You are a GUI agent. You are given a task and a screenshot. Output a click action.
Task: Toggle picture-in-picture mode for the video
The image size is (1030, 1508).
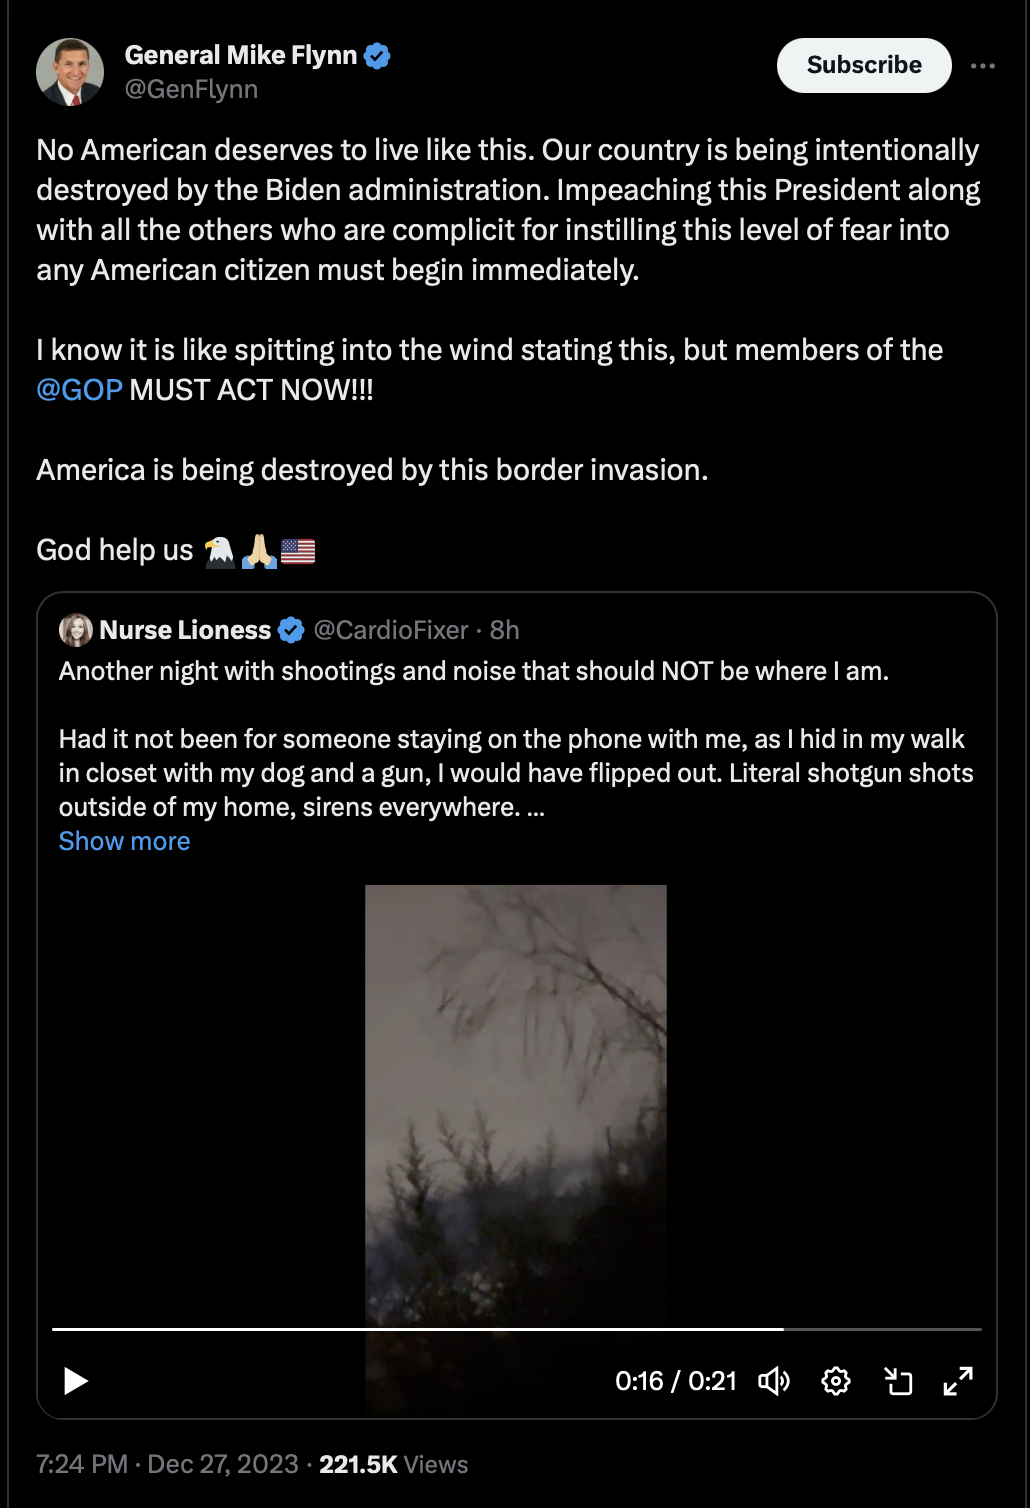898,1381
